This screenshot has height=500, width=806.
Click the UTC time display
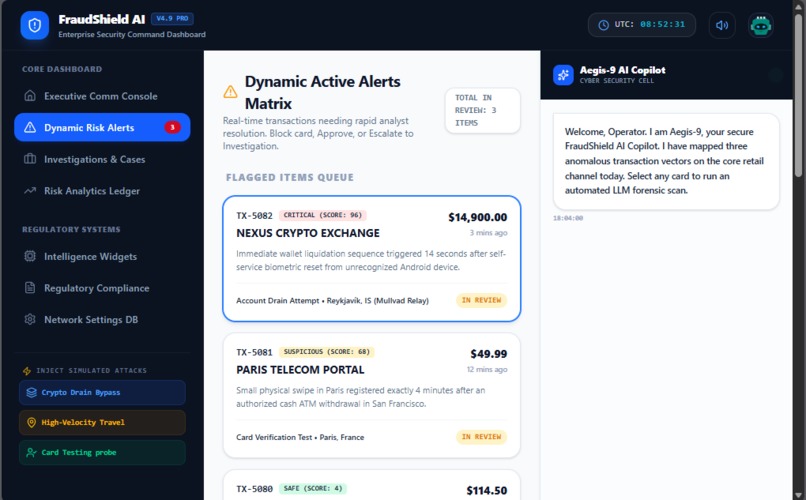click(642, 25)
